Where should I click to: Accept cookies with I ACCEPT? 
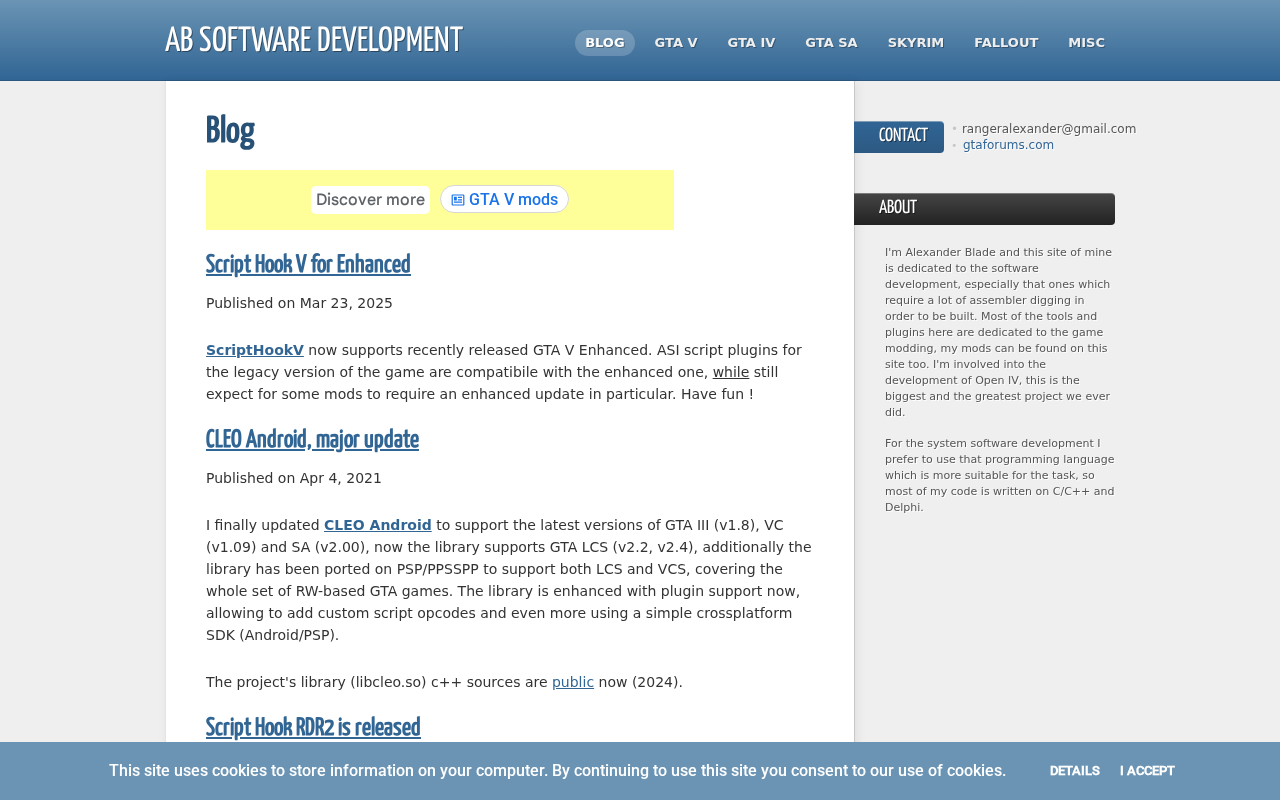point(1147,771)
